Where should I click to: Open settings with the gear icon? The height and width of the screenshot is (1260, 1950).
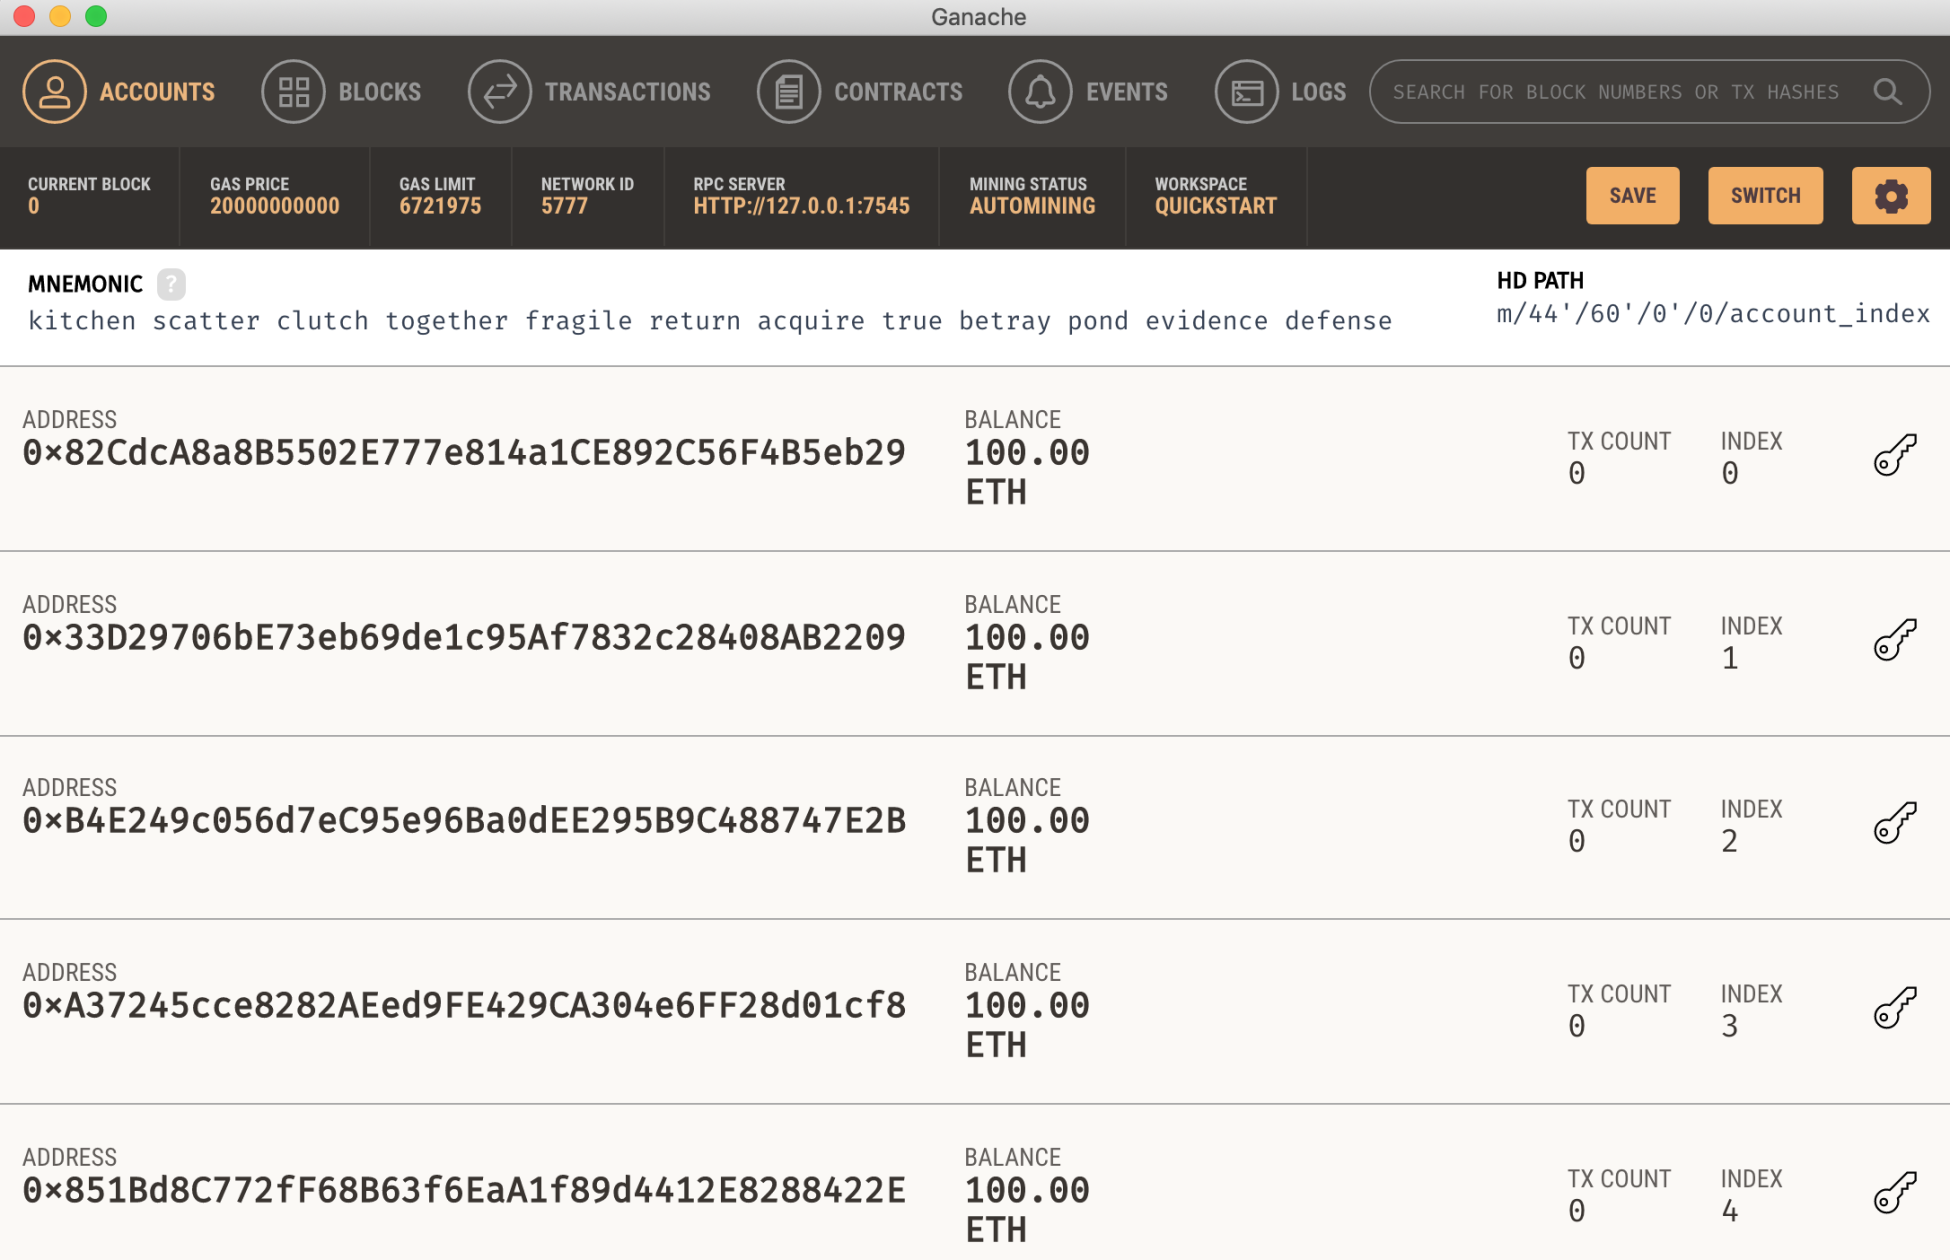[x=1890, y=196]
